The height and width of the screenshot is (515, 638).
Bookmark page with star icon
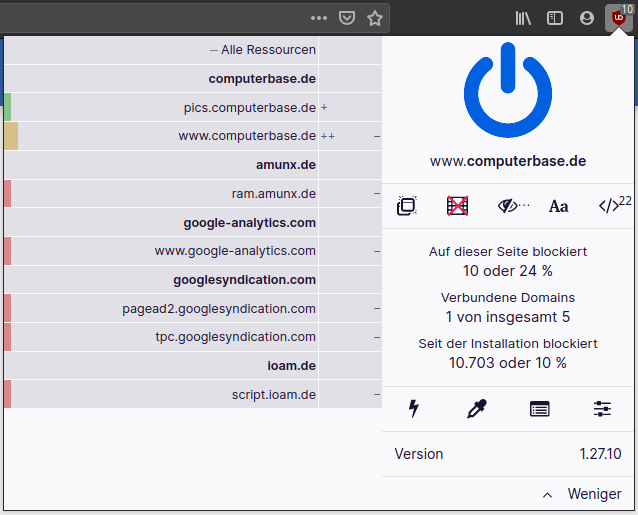(x=375, y=18)
